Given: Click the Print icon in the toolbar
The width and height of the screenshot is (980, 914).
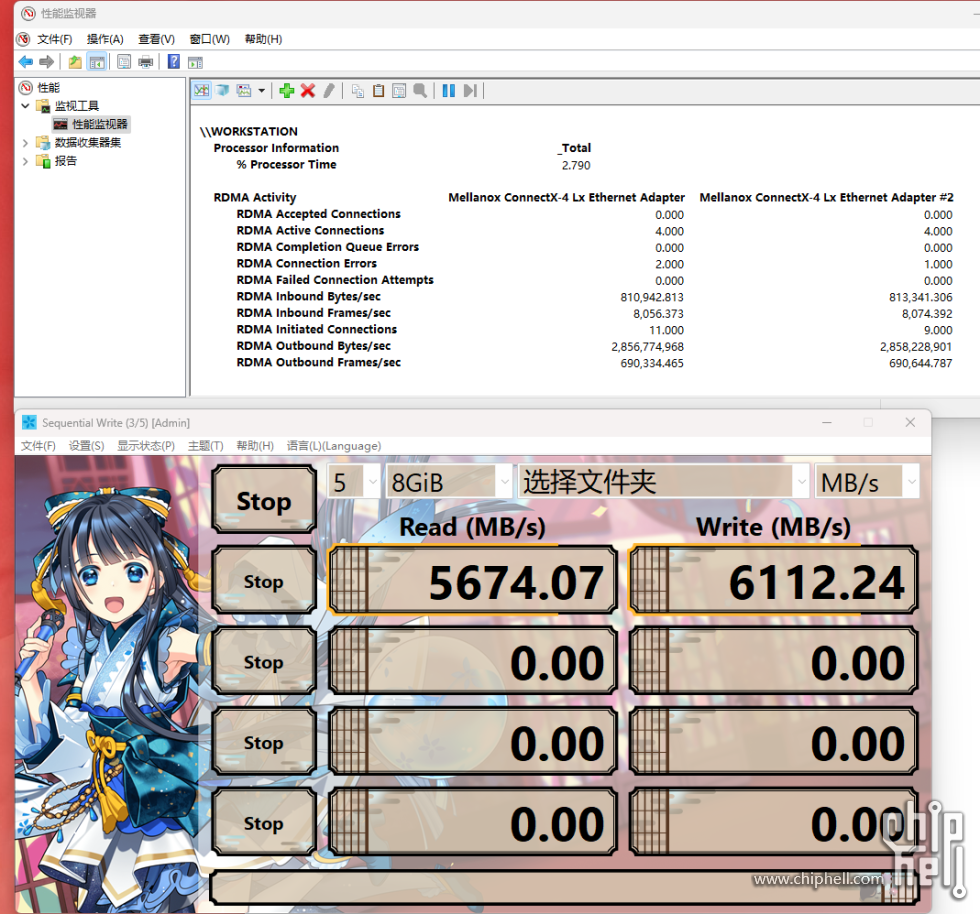Looking at the screenshot, I should [x=146, y=62].
